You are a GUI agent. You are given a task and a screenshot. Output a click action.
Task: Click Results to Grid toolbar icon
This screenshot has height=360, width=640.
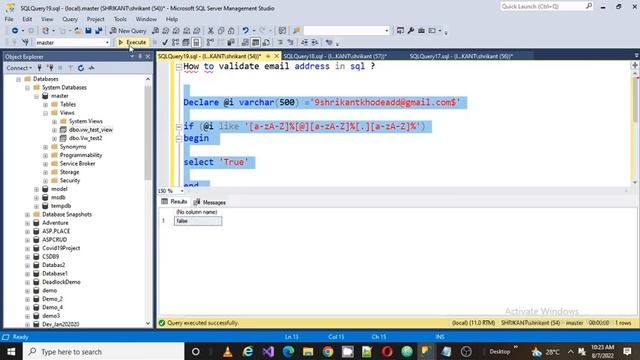(x=255, y=42)
